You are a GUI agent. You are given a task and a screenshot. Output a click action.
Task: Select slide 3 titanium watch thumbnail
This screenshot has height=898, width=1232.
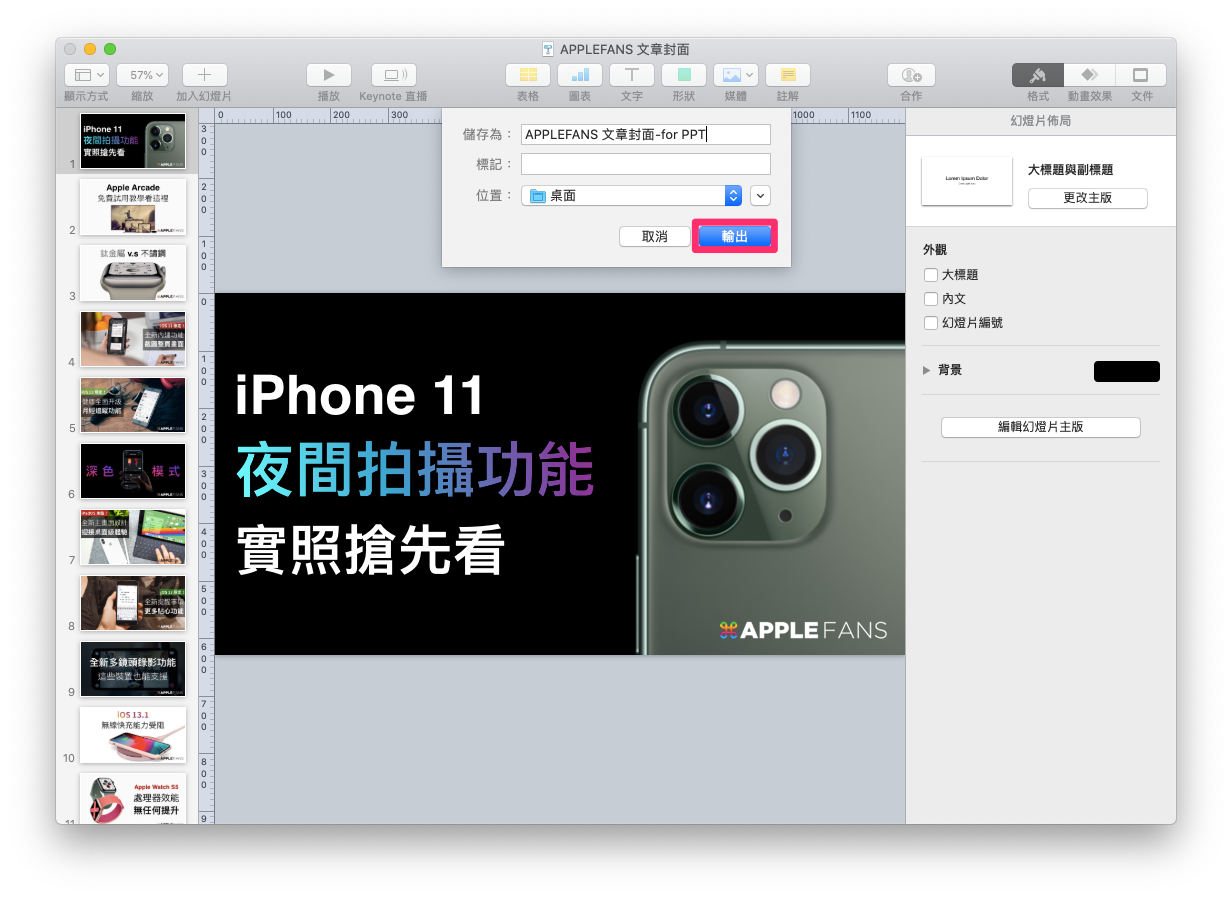pos(133,273)
